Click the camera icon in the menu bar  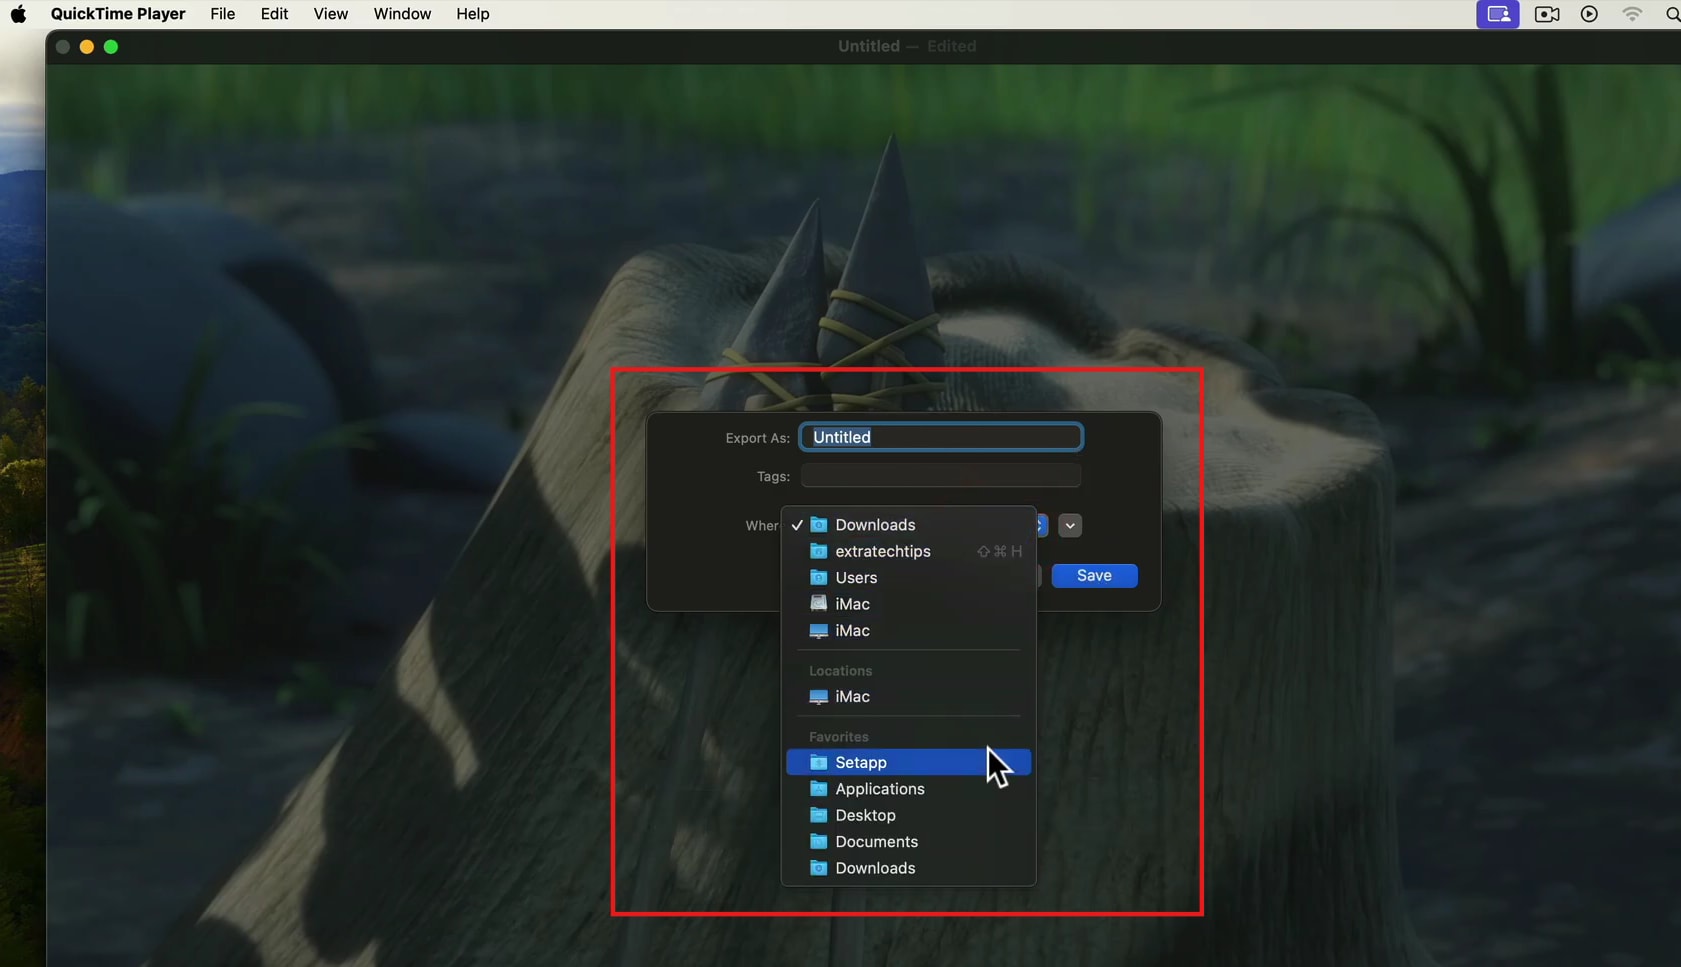1547,14
